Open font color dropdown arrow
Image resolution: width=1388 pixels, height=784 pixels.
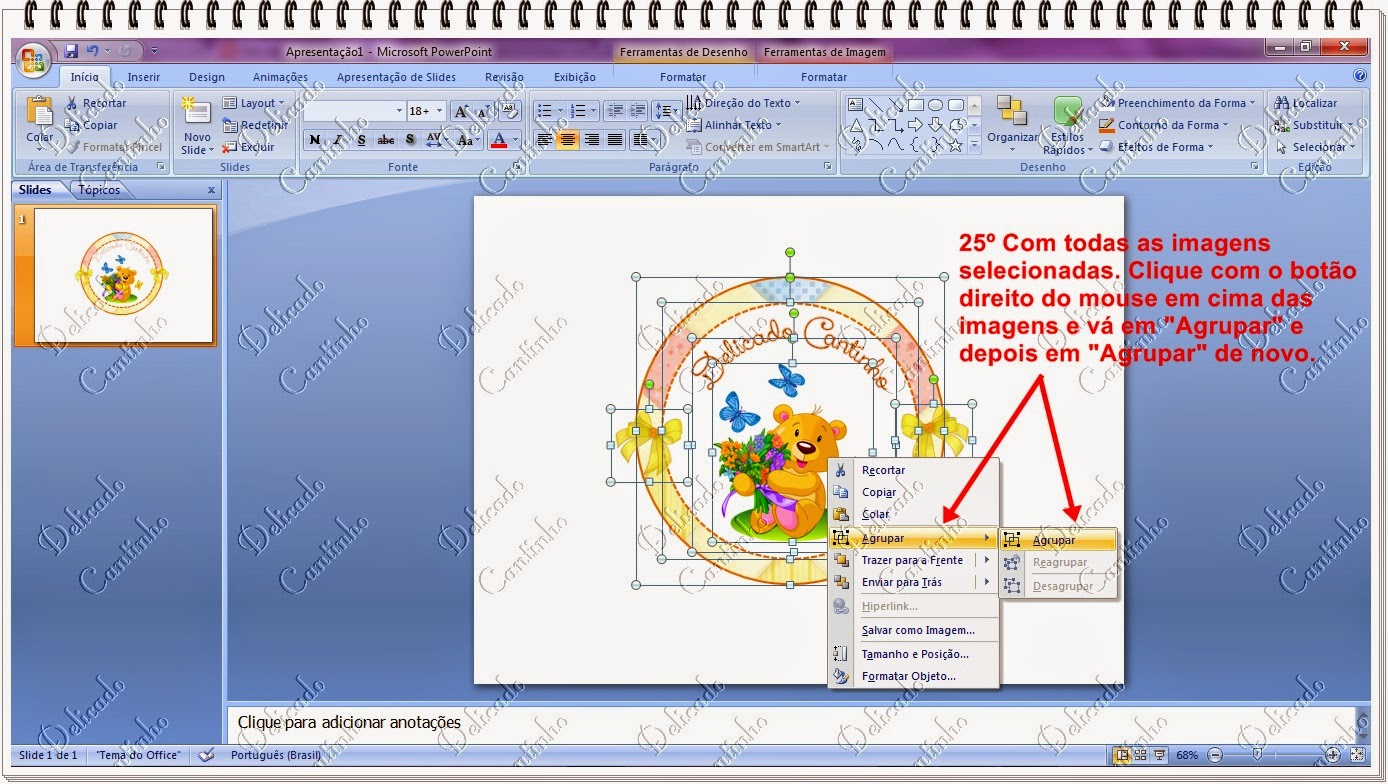516,140
